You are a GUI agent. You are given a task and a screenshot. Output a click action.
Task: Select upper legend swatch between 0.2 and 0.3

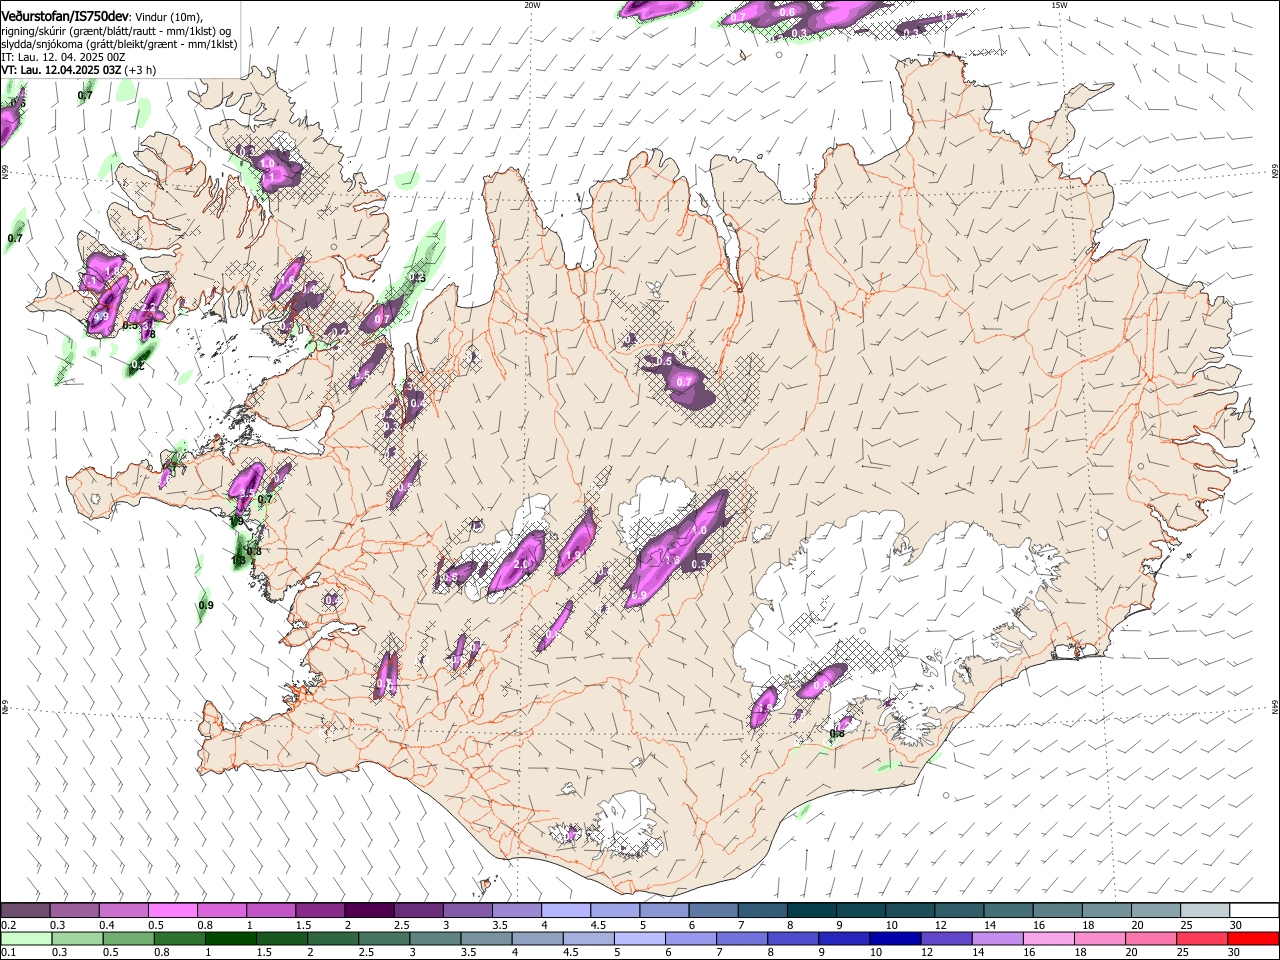coord(25,910)
